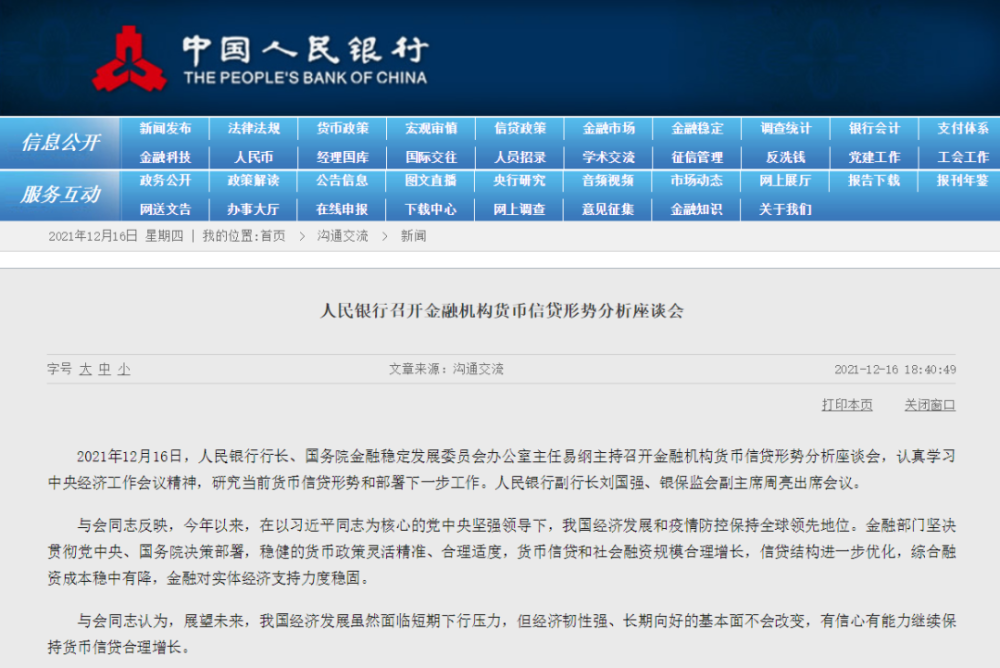The height and width of the screenshot is (668, 1000).
Task: Open 意见征集 menu item
Action: click(608, 209)
